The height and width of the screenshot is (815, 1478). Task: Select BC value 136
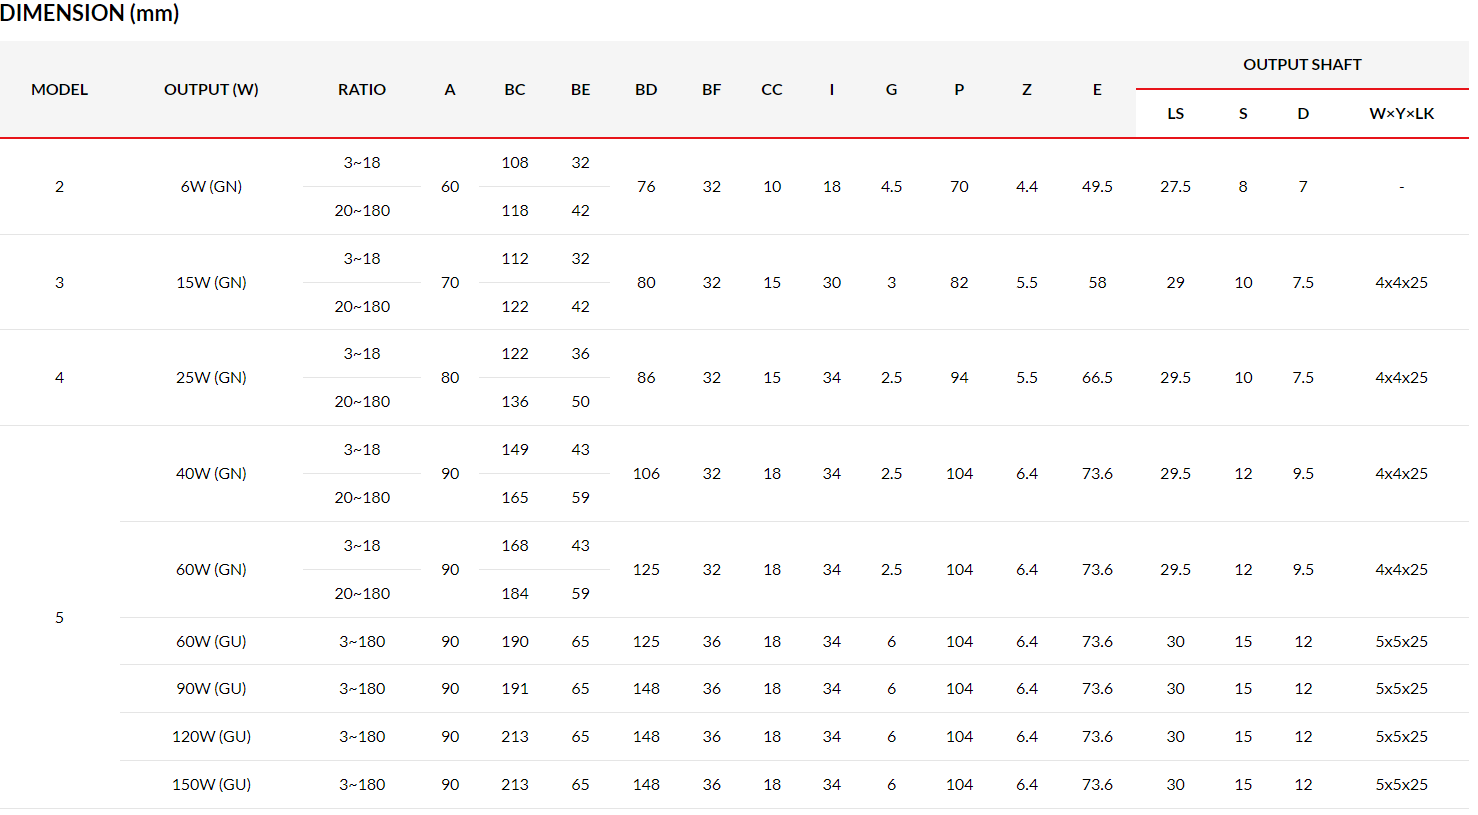tap(515, 401)
